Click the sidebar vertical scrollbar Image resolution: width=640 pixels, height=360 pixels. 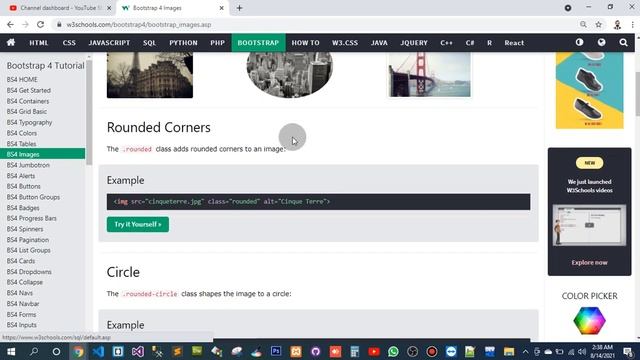[89, 112]
